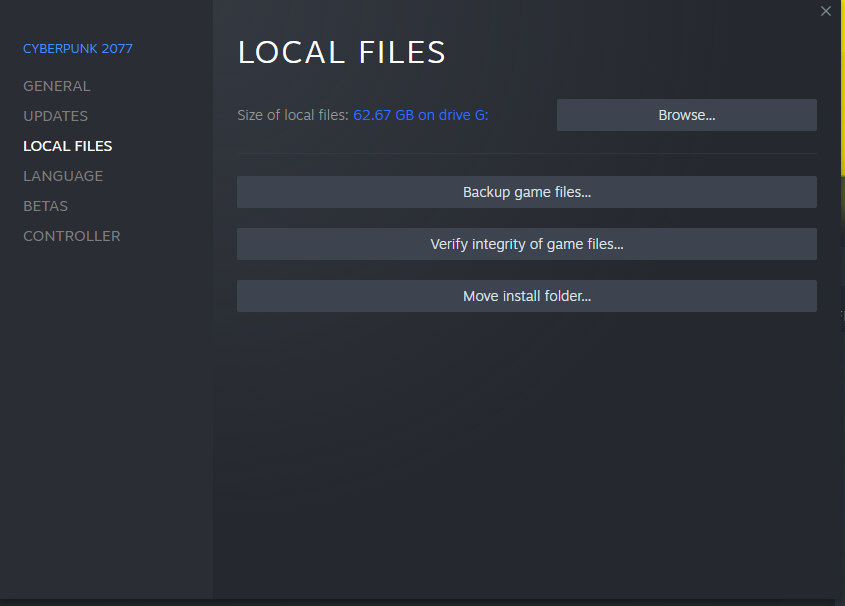Select Local Files in the sidebar
Viewport: 845px width, 606px height.
tap(68, 146)
